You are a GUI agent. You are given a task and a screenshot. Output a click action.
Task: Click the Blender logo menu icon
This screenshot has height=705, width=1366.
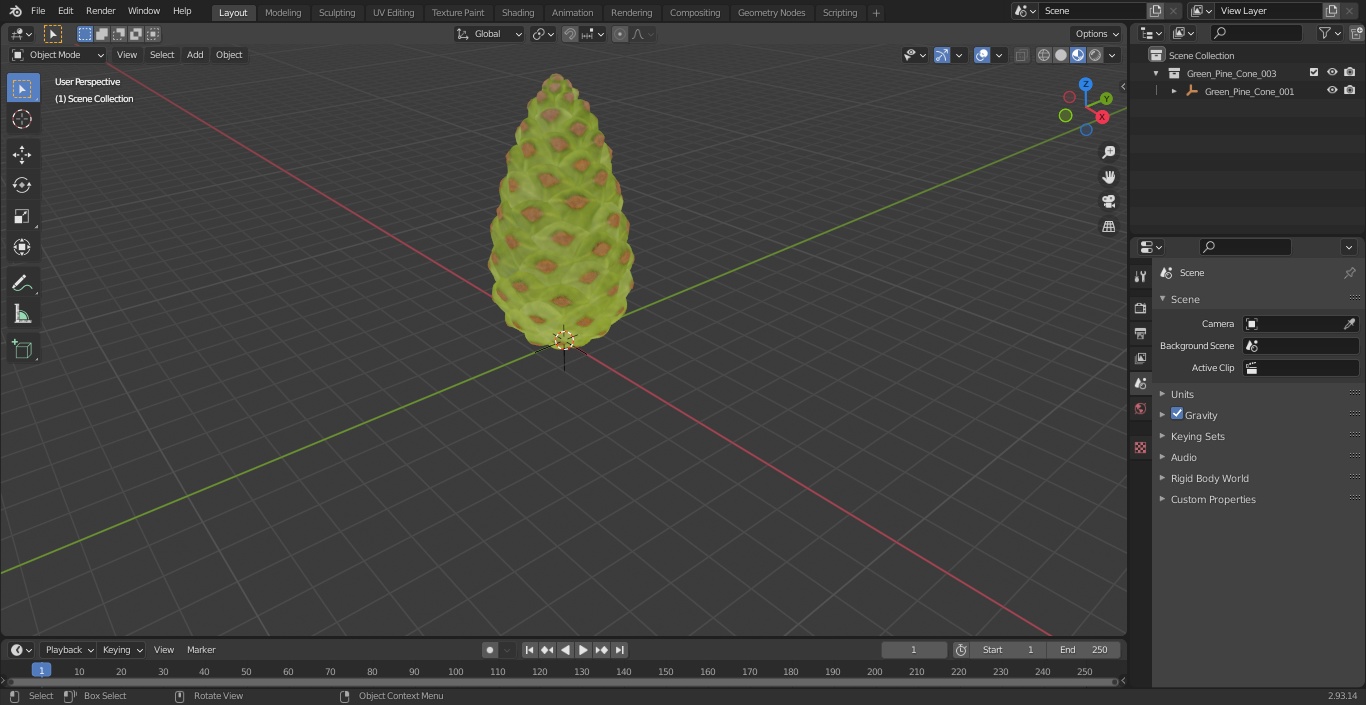[15, 11]
